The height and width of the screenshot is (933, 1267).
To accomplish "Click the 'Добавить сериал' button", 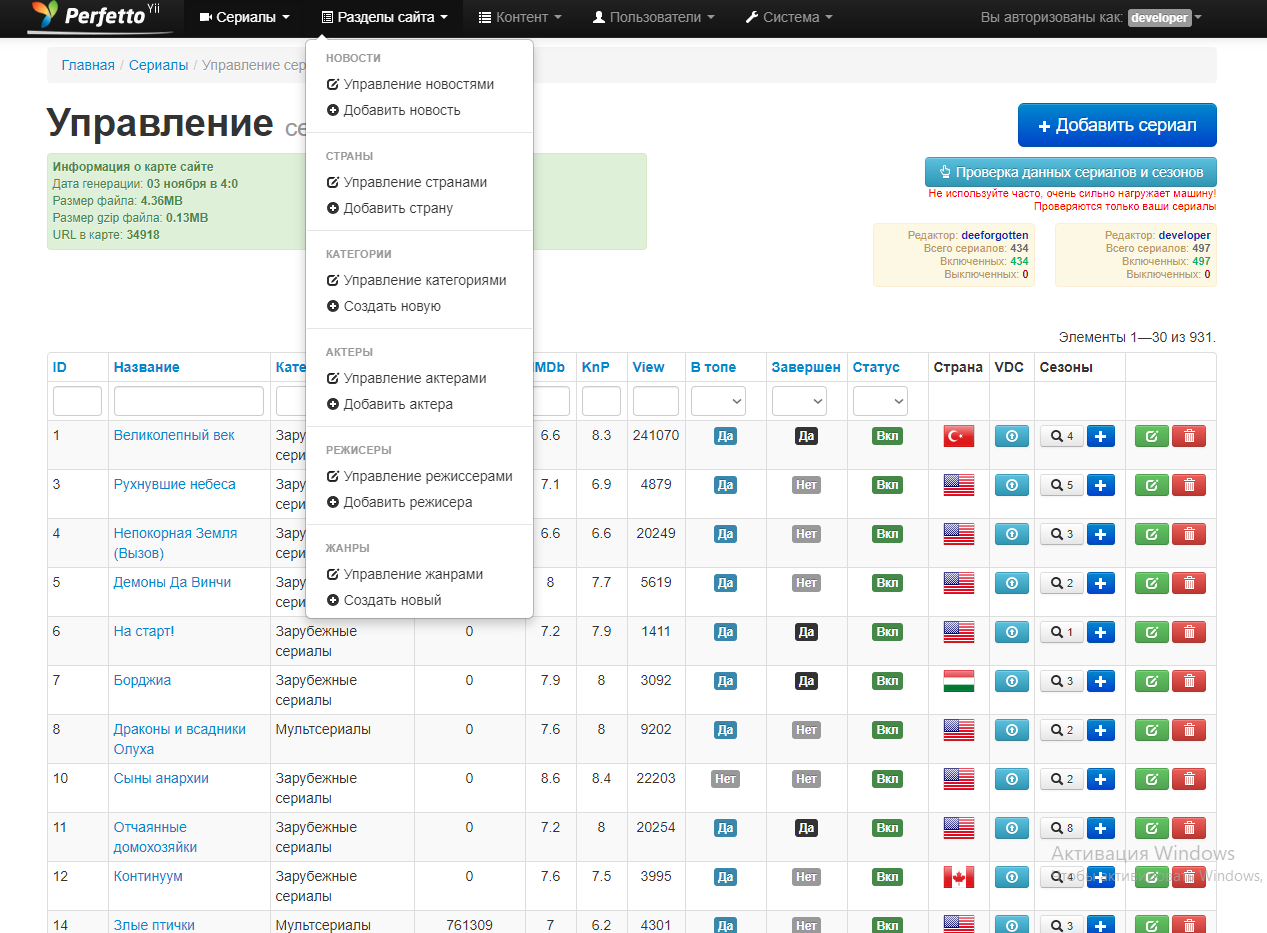I will pos(1116,125).
